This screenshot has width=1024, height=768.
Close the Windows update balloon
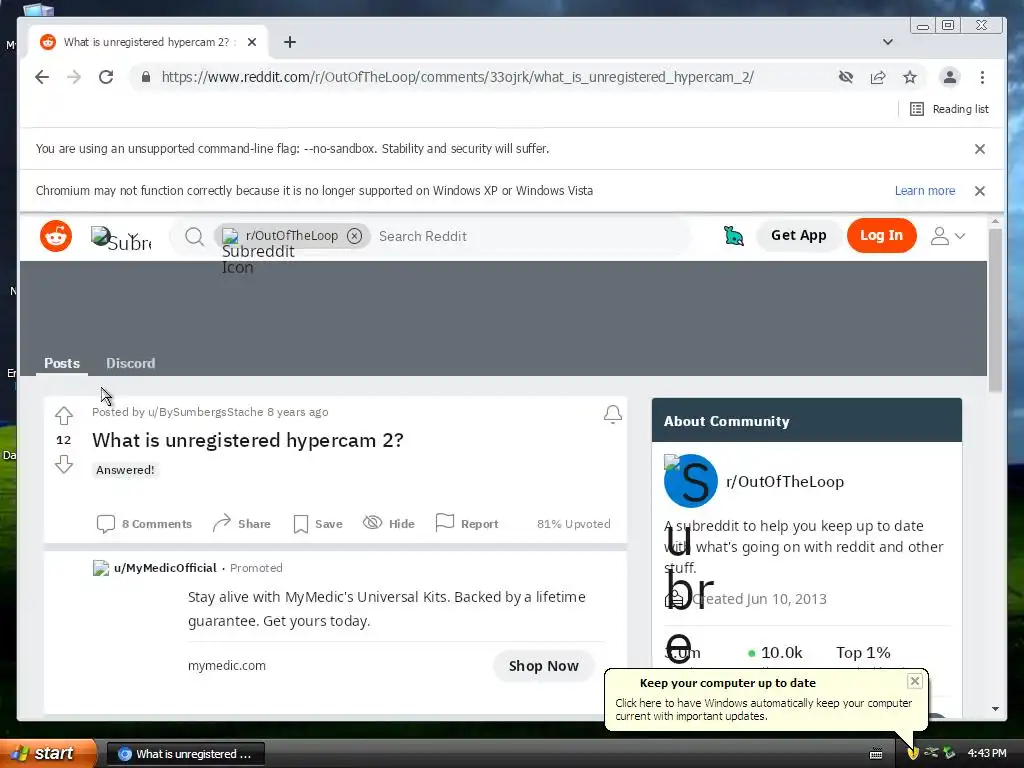914,681
